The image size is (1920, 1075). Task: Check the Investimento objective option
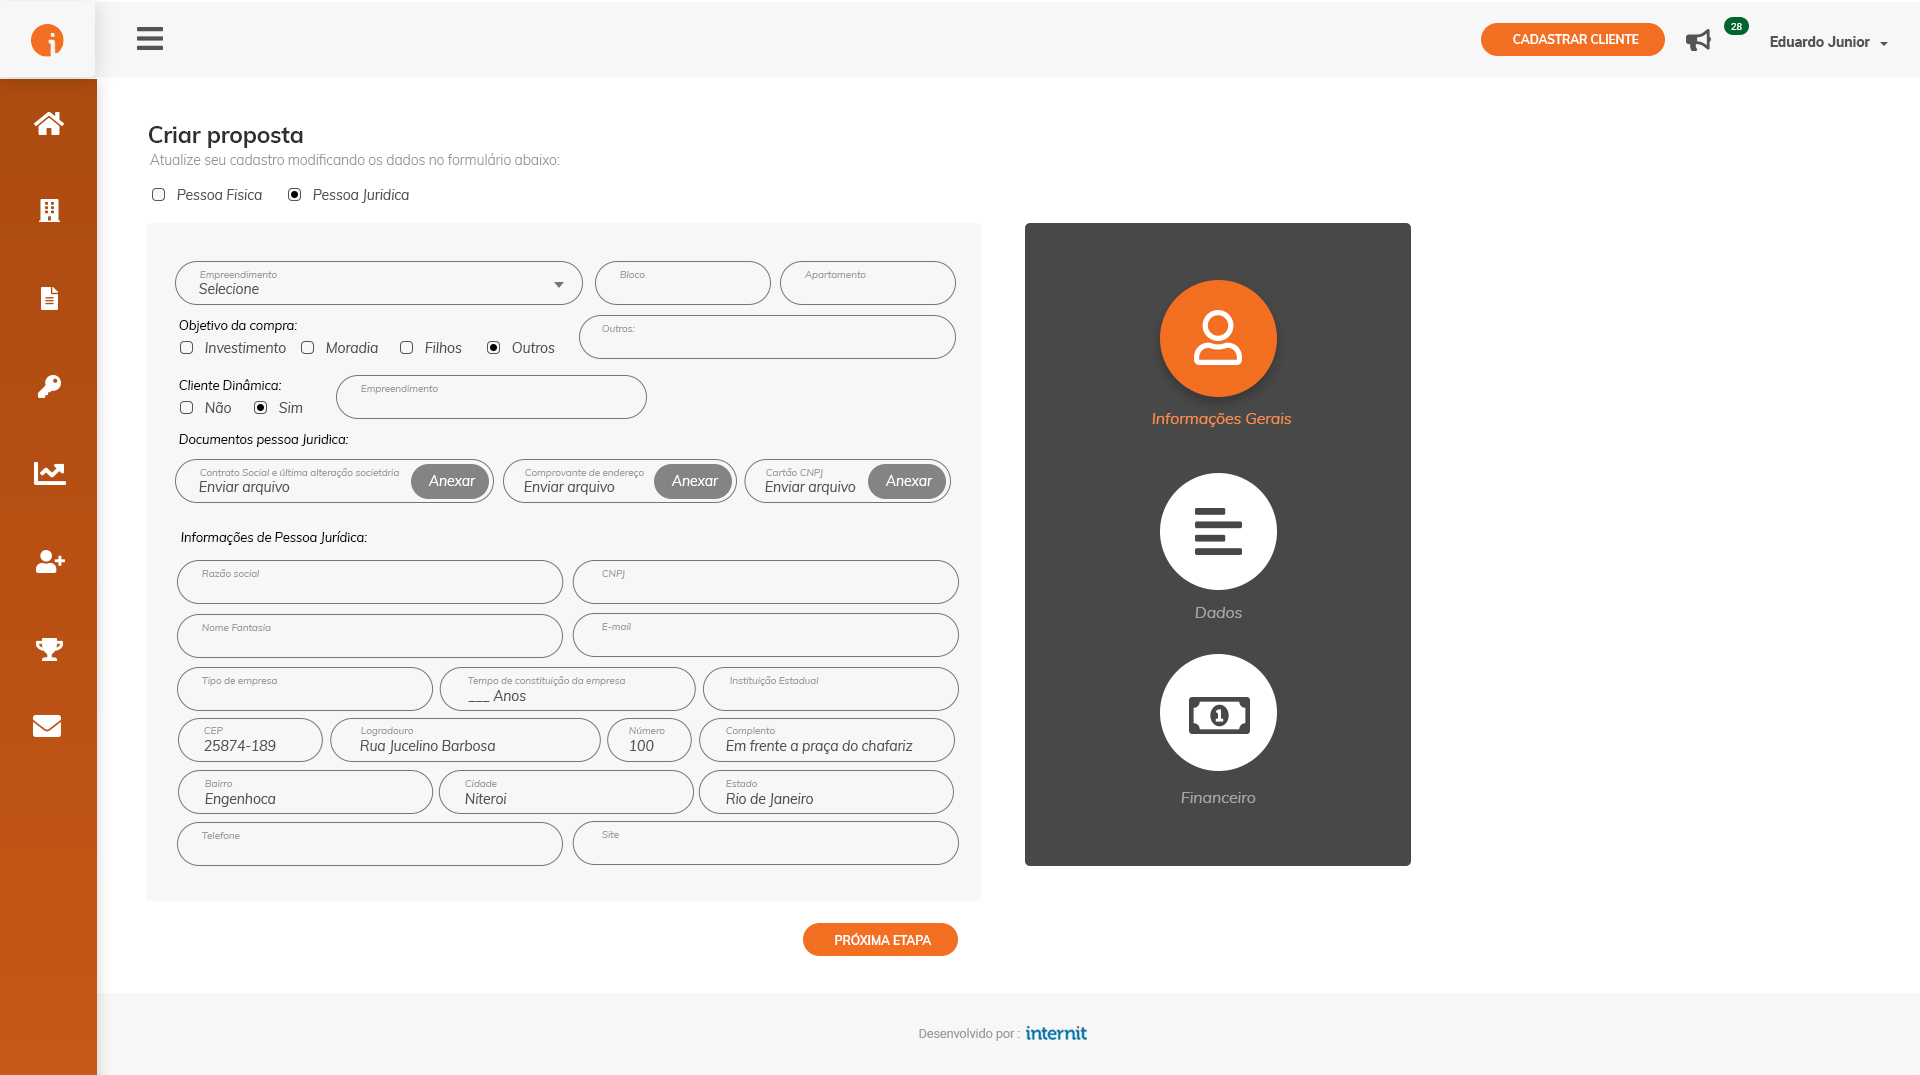point(187,348)
